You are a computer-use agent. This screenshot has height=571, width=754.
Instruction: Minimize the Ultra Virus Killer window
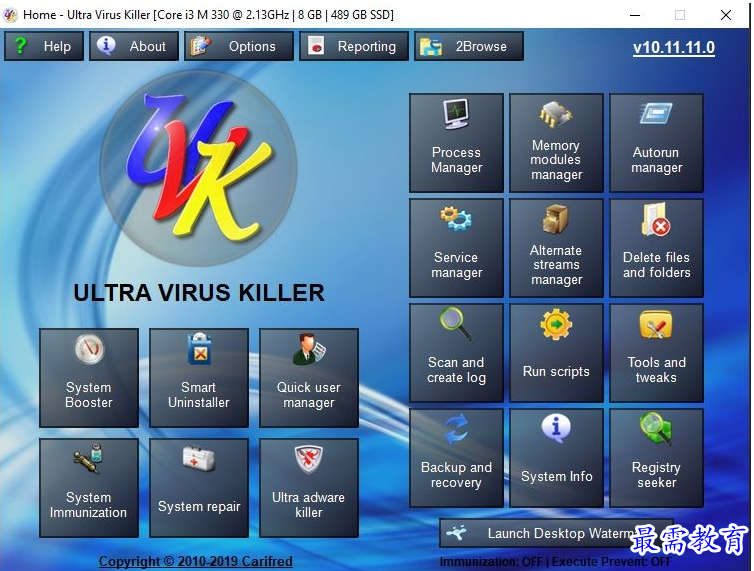click(x=635, y=15)
